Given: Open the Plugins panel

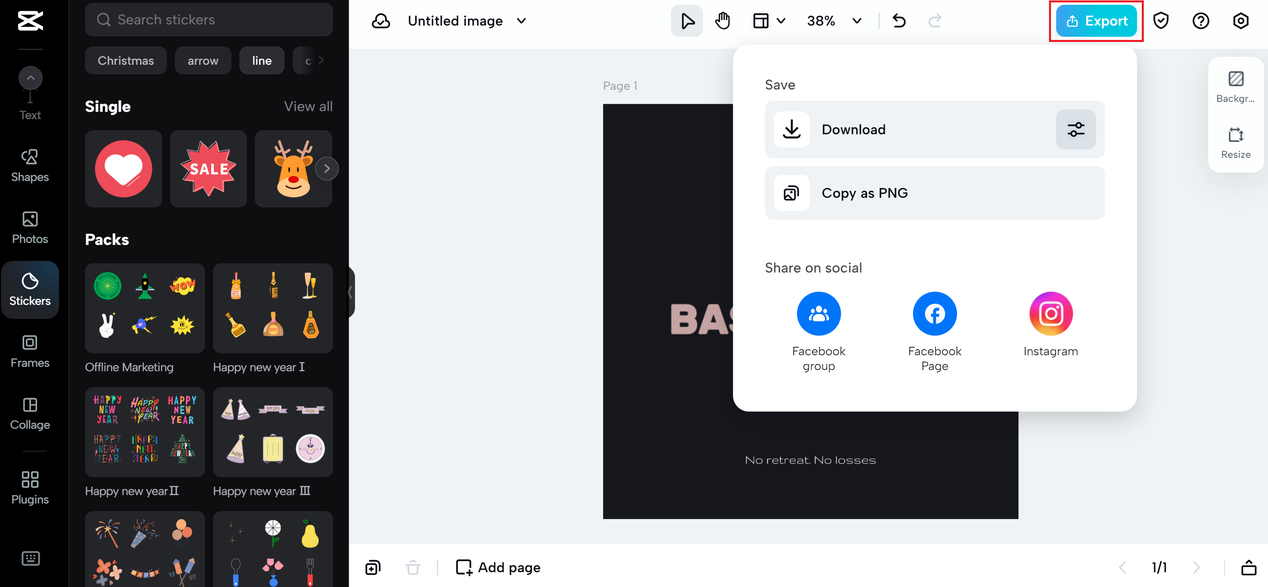Looking at the screenshot, I should coord(30,488).
